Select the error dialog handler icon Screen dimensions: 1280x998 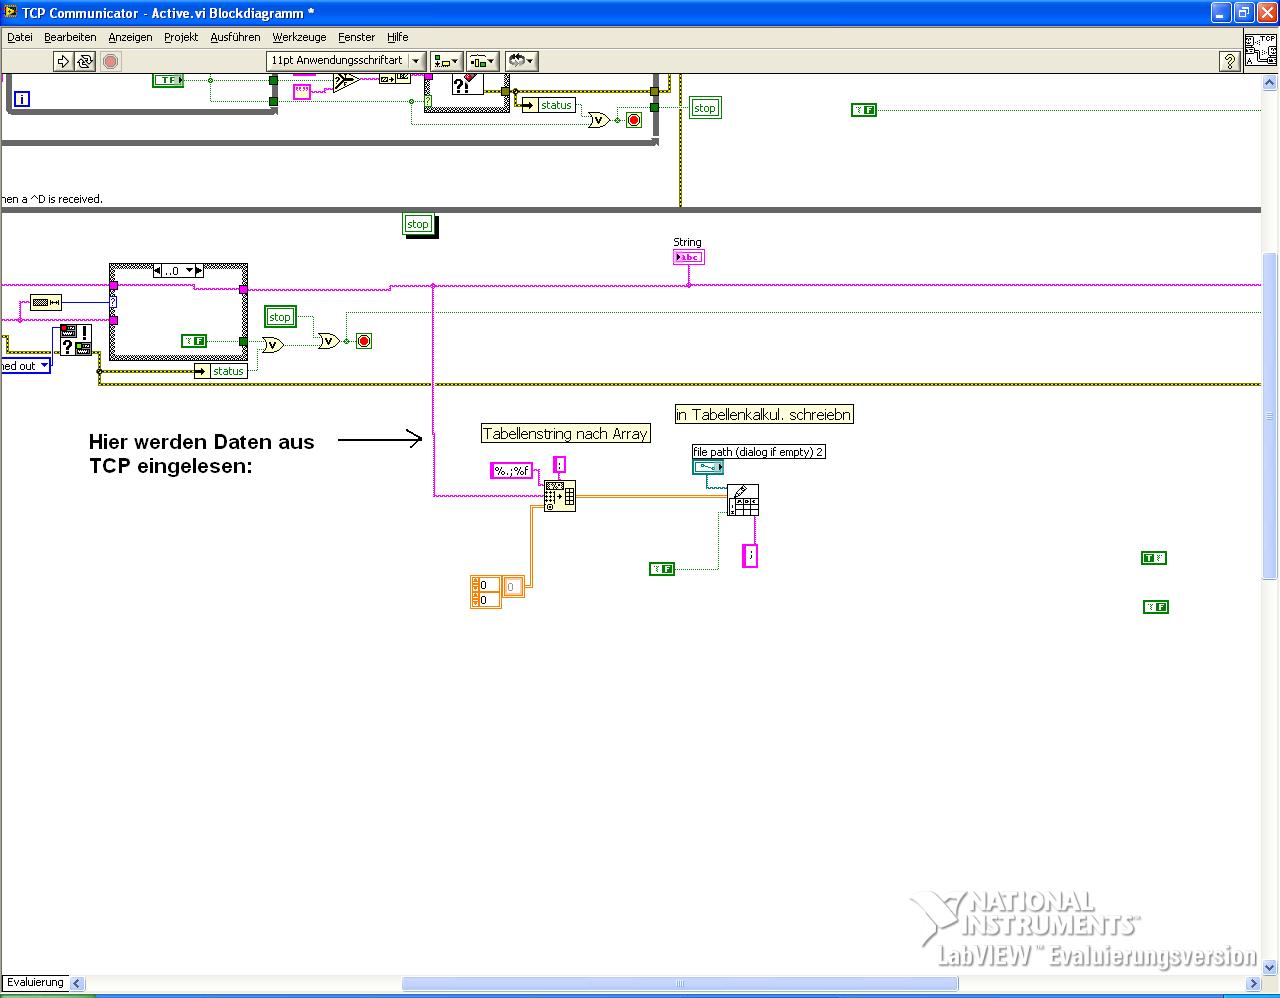76,340
